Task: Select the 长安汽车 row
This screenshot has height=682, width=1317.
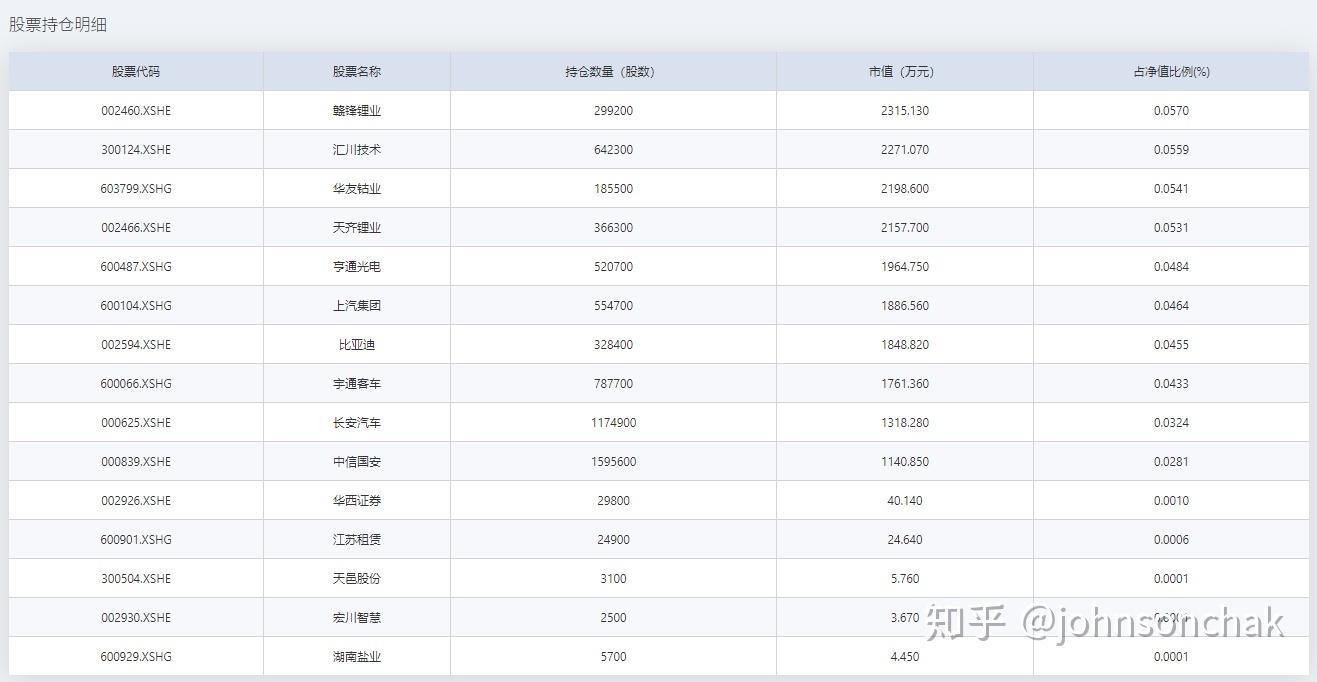Action: pos(356,422)
